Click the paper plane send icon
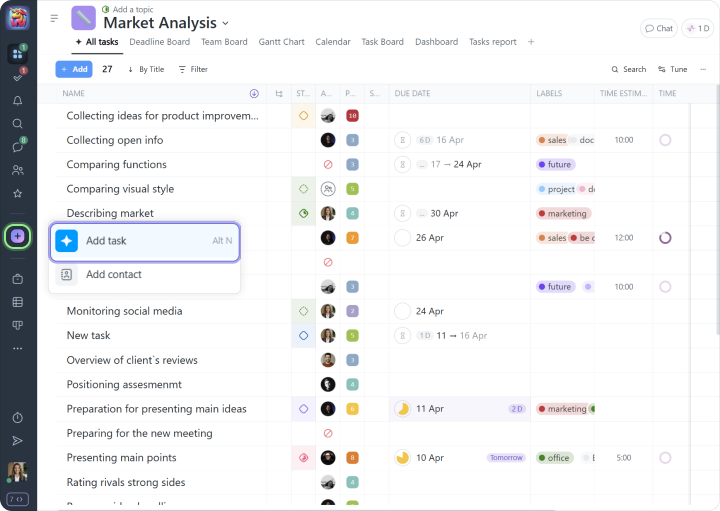This screenshot has width=720, height=511. tap(17, 440)
